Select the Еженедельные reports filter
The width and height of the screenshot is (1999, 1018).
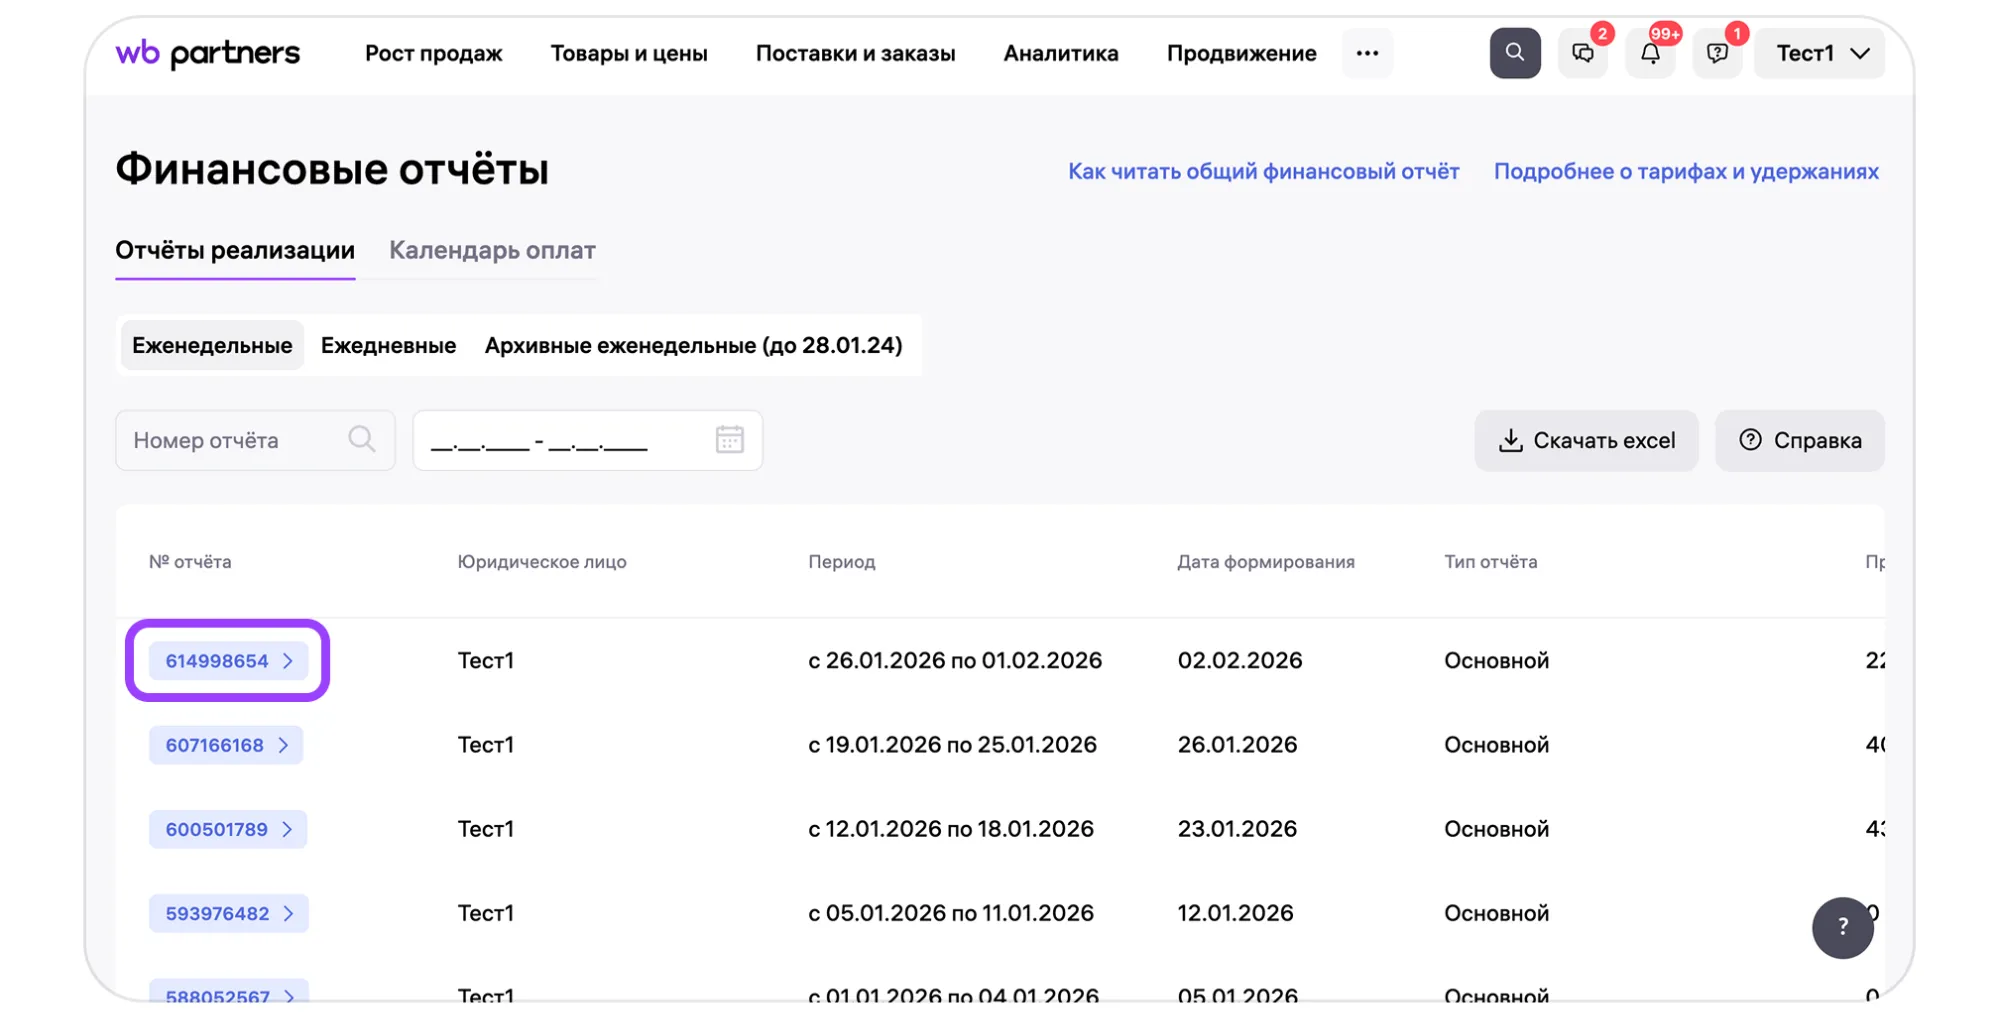coord(212,345)
